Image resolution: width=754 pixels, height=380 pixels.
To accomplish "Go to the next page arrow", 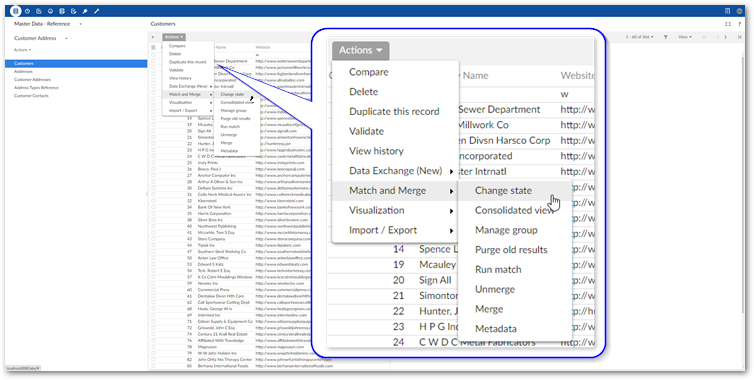I will pyautogui.click(x=726, y=37).
